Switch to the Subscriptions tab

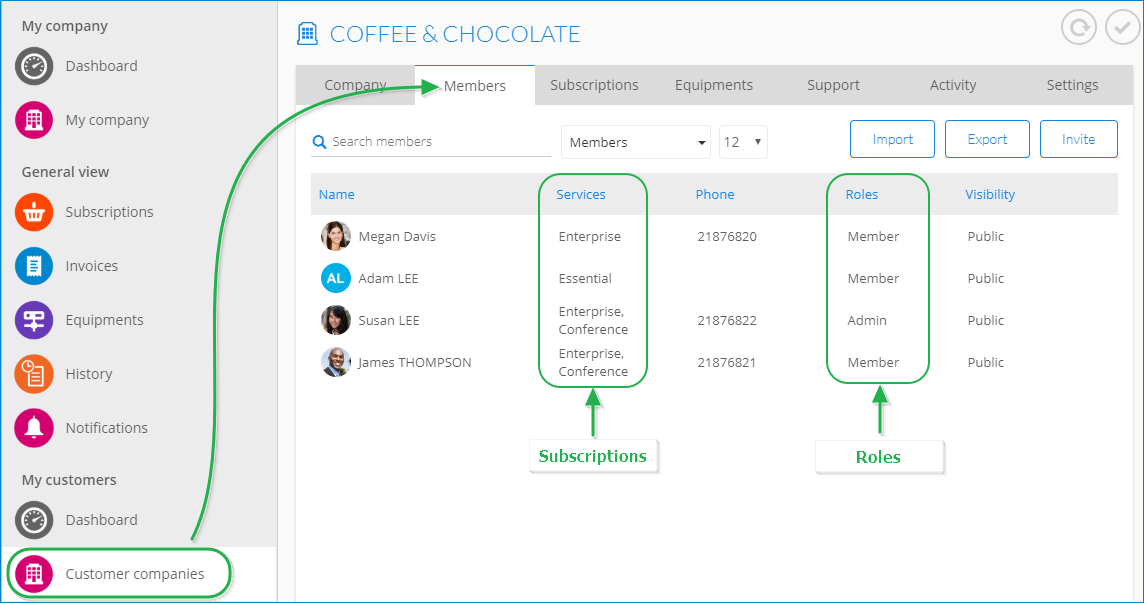pos(594,85)
